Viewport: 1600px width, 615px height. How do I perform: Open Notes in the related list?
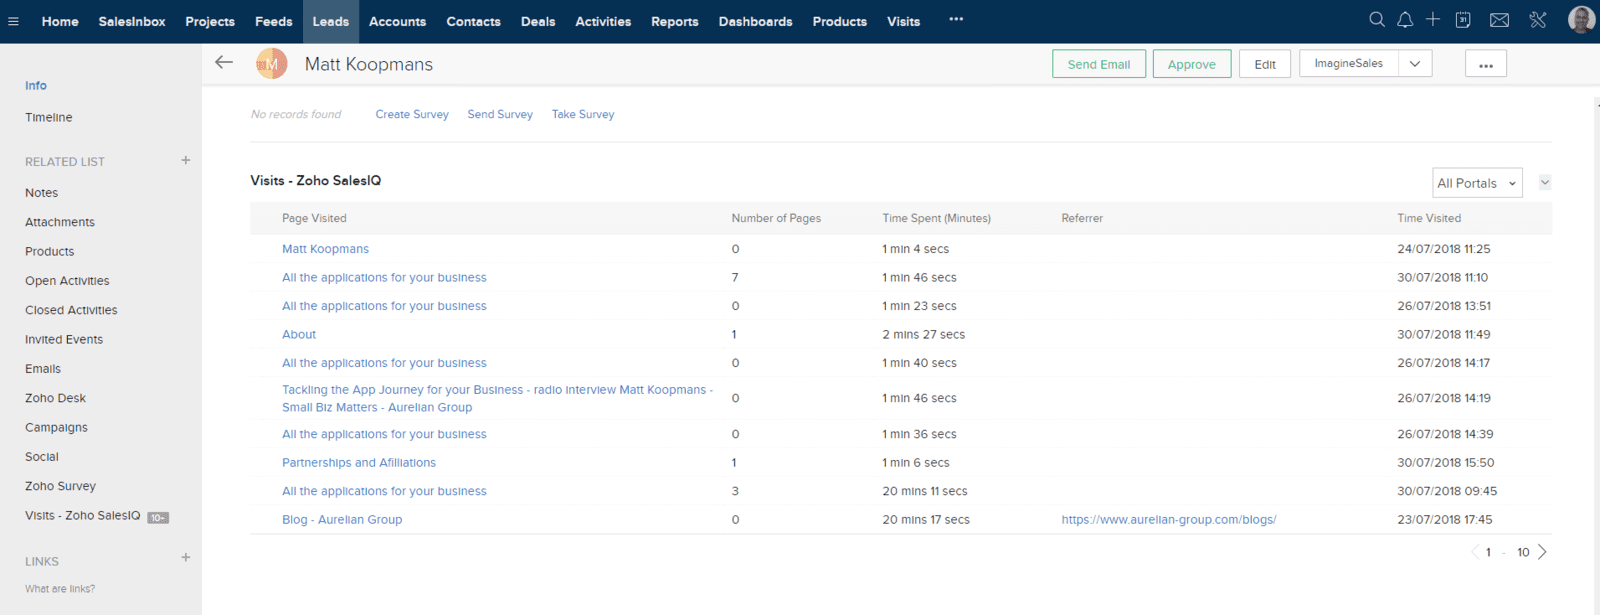(41, 193)
